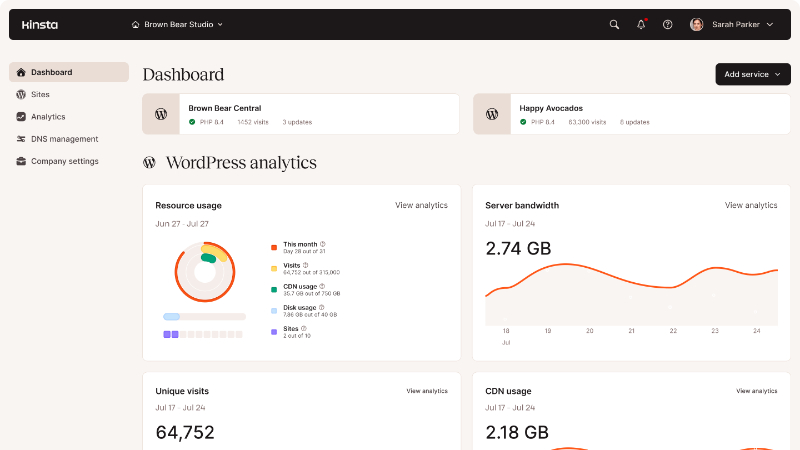Open the Add service dropdown button
This screenshot has width=800, height=450.
point(753,74)
